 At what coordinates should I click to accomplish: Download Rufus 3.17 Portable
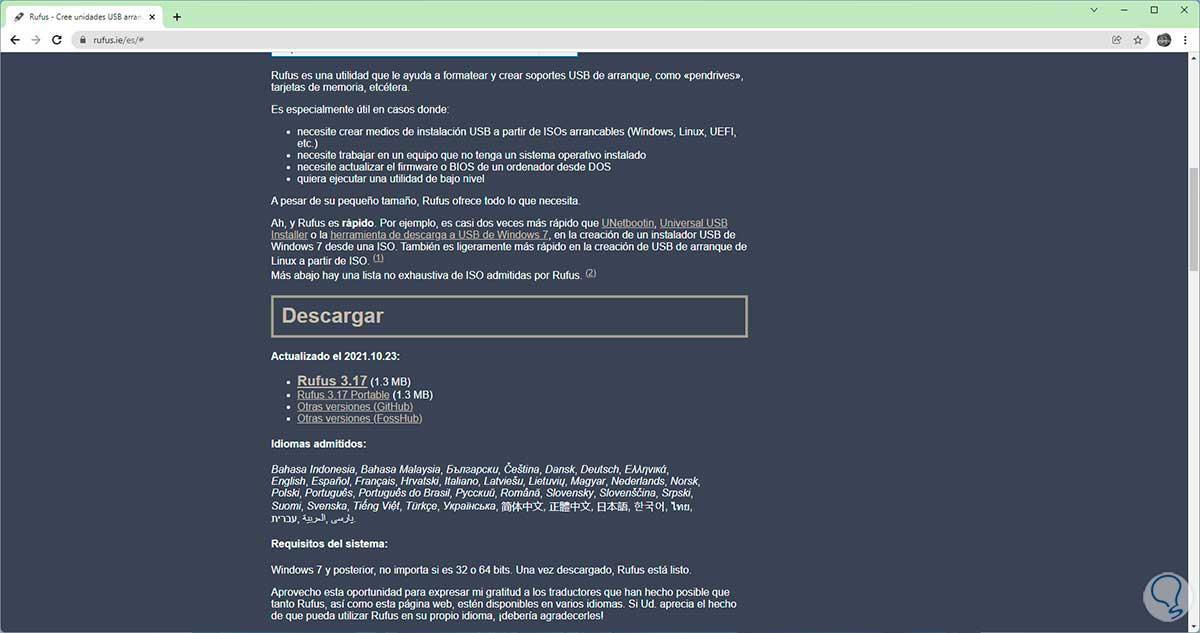pos(342,394)
